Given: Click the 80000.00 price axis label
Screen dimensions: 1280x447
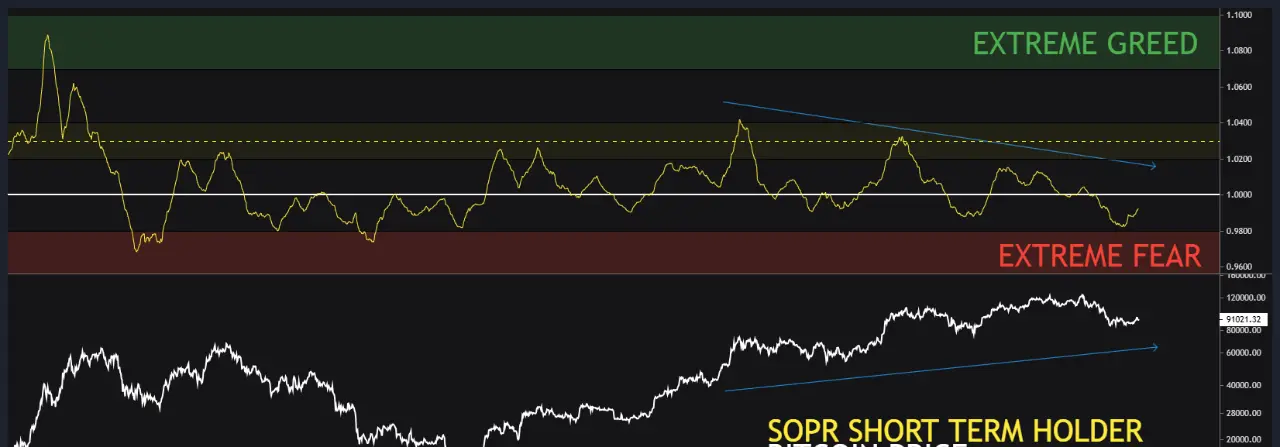Looking at the screenshot, I should click(1243, 330).
